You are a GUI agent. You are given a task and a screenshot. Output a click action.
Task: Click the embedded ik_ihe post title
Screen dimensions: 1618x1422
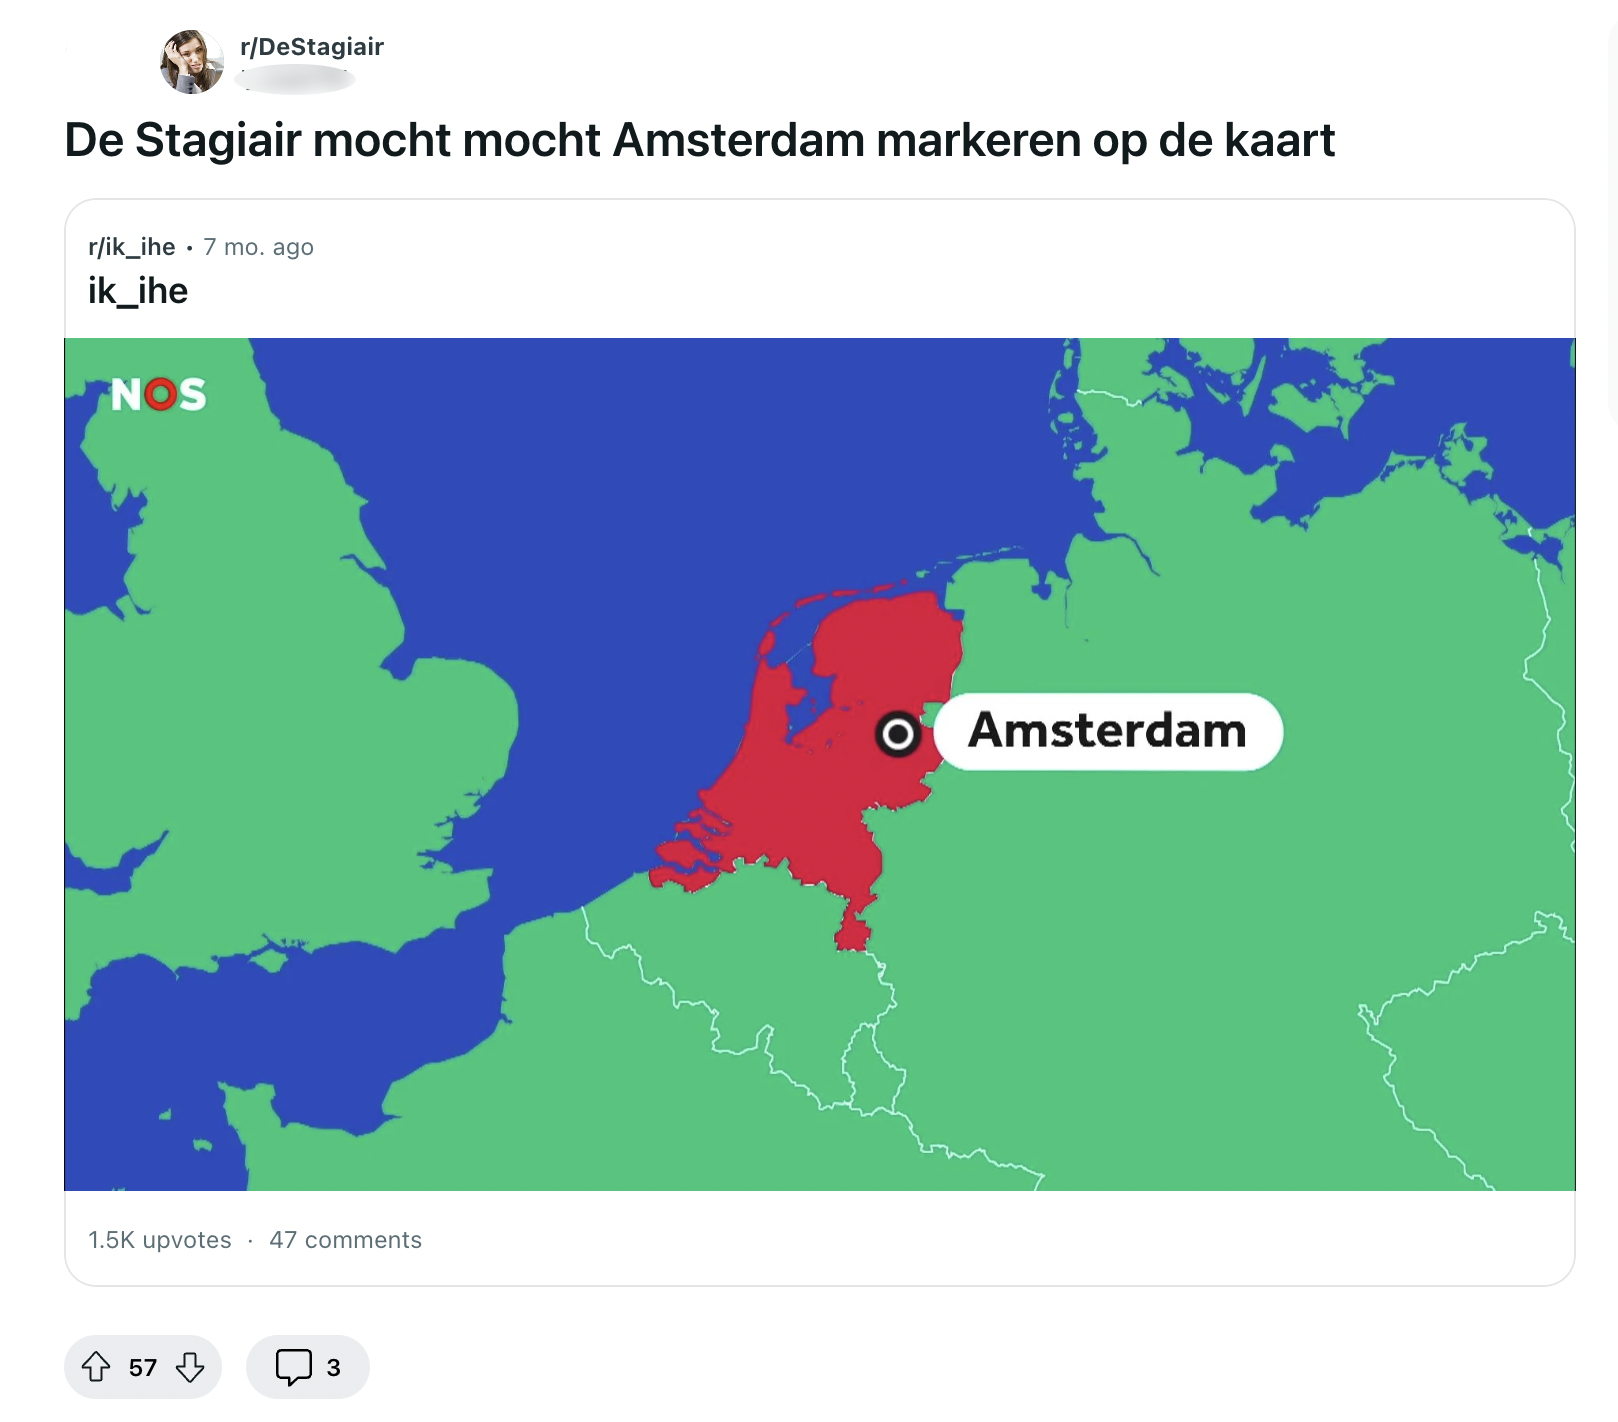coord(137,291)
